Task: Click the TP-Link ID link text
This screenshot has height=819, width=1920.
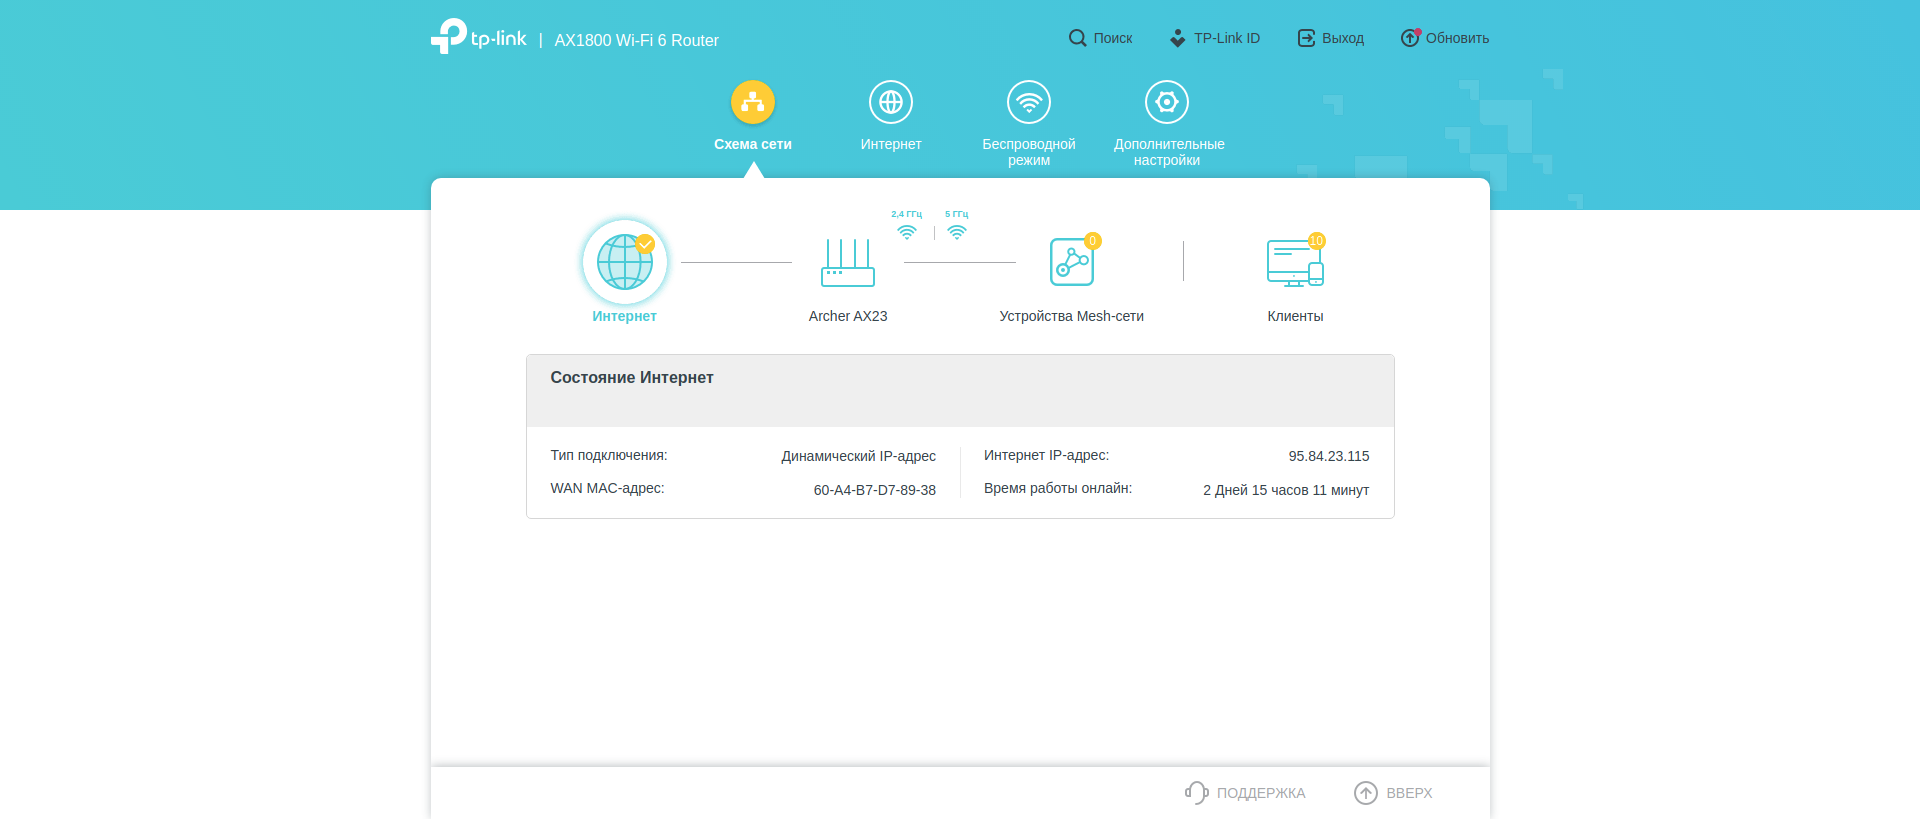Action: 1227,38
